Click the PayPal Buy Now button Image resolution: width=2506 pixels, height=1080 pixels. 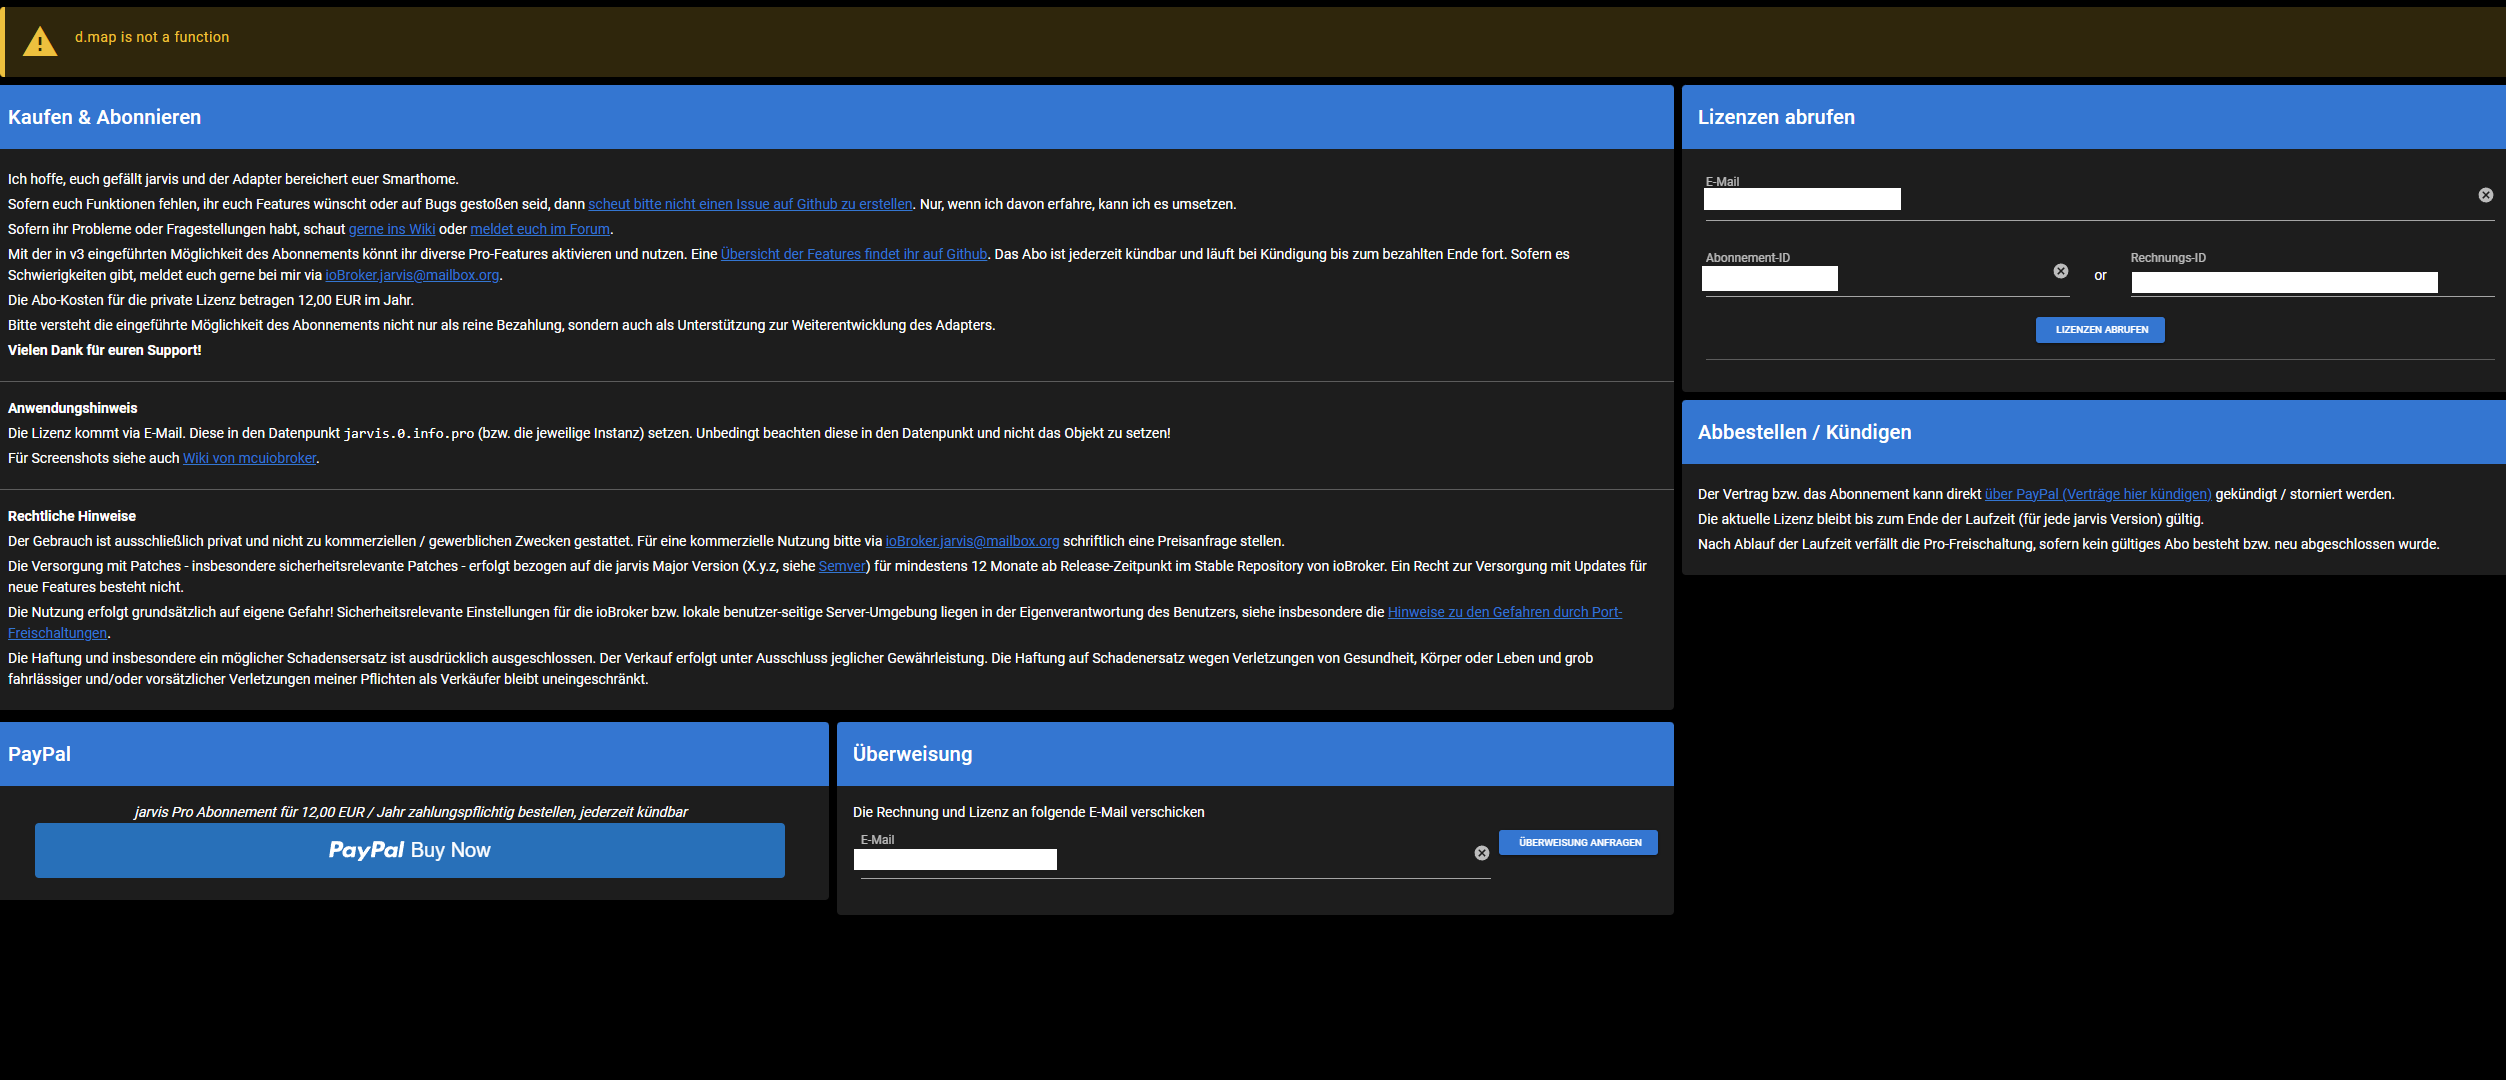tap(410, 850)
